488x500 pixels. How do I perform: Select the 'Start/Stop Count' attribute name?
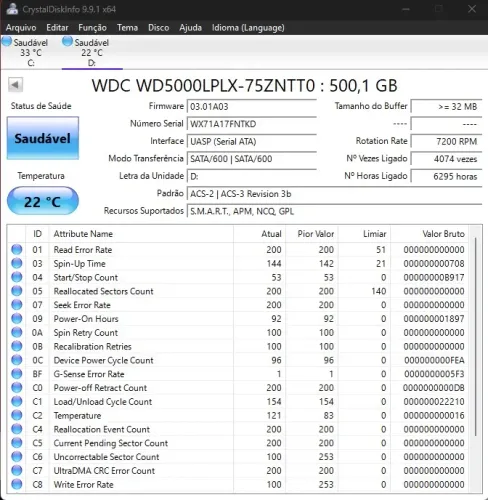coord(86,277)
